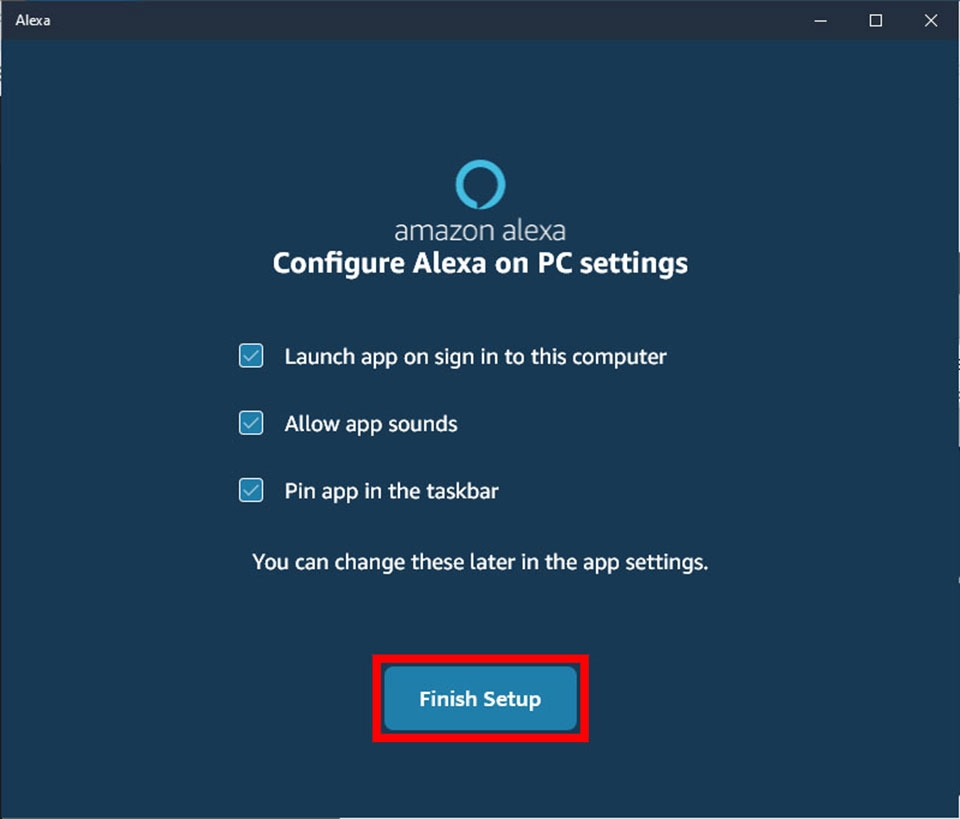
Task: Close the Alexa setup window
Action: 932,20
